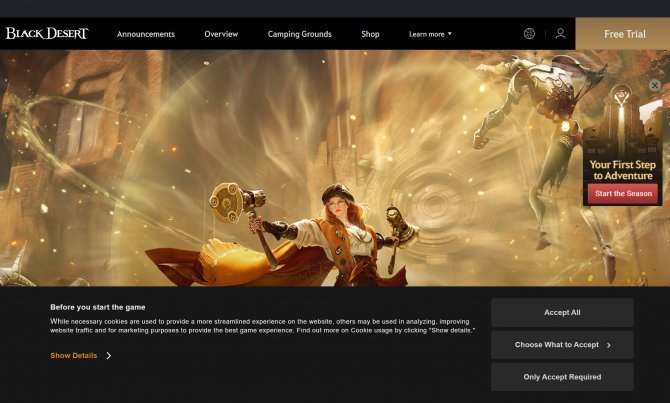
Task: Open Choose What to Accept options
Action: [x=562, y=344]
